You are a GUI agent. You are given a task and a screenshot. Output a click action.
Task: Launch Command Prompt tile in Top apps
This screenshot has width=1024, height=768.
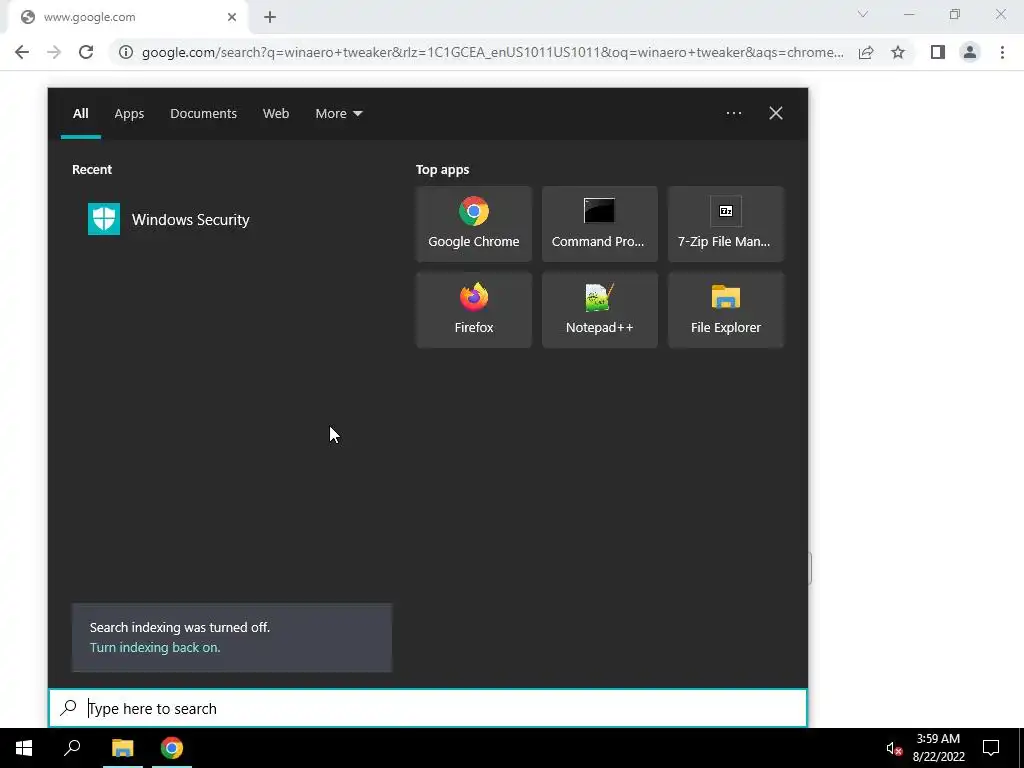600,223
